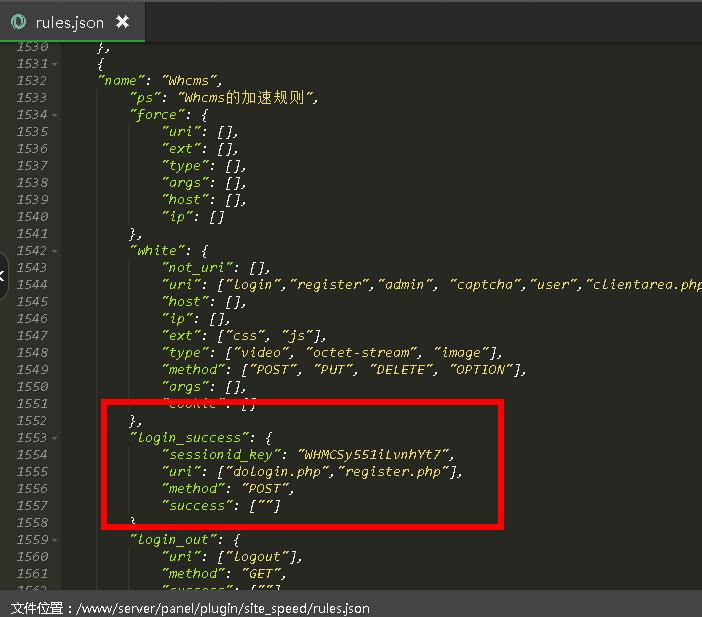This screenshot has width=702, height=617.
Task: Click the "sessionid_key" key
Action: point(221,455)
